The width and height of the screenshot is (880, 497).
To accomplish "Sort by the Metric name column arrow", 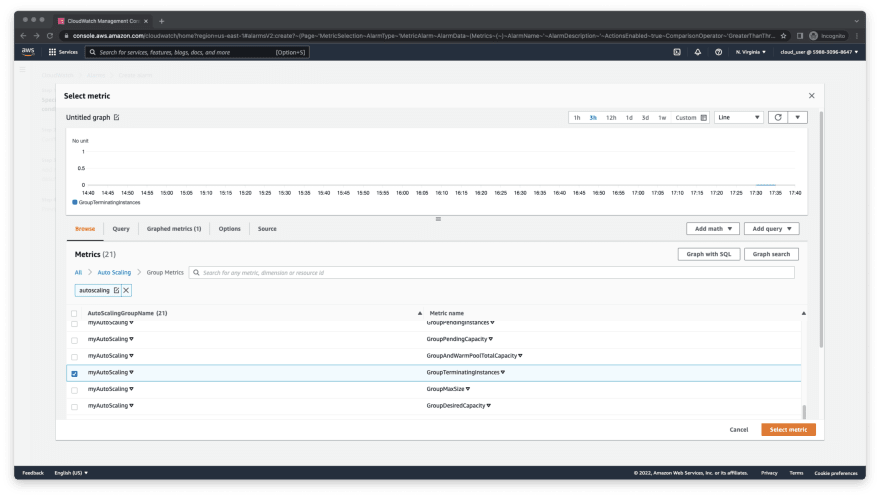I will click(x=804, y=314).
